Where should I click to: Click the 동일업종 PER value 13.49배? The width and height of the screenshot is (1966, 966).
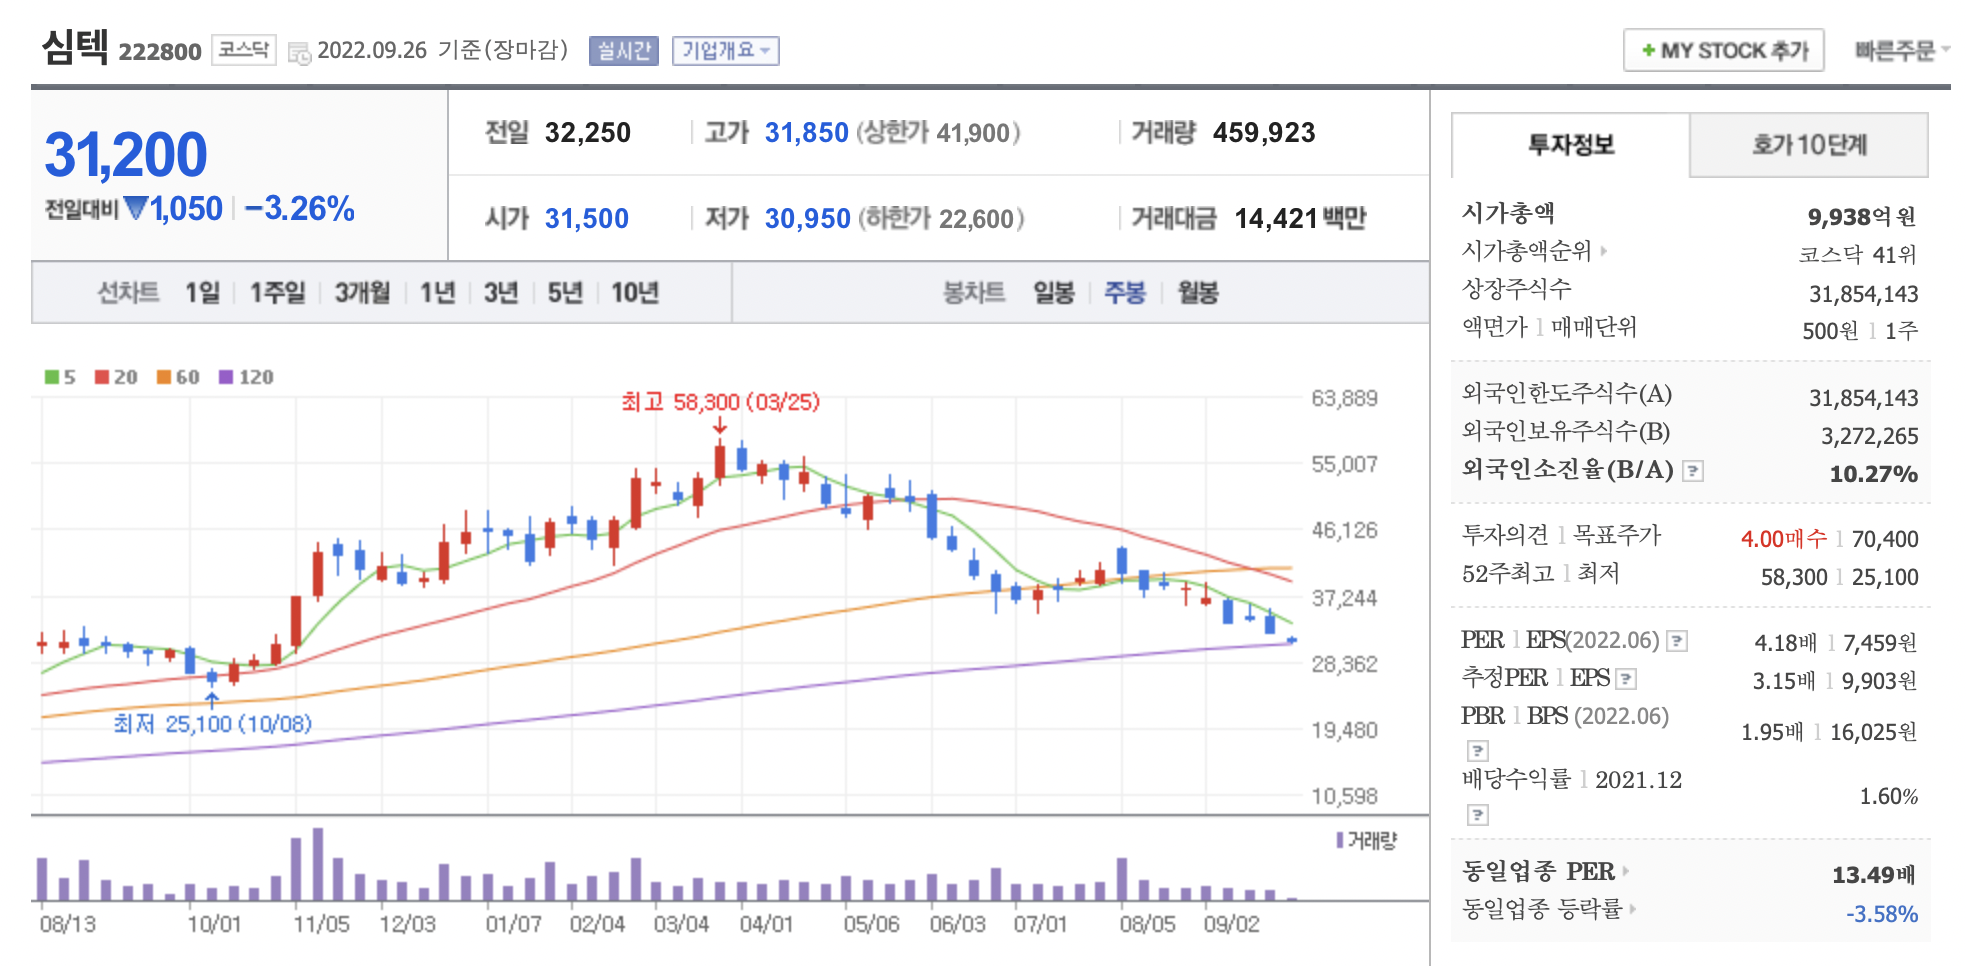pyautogui.click(x=1873, y=875)
